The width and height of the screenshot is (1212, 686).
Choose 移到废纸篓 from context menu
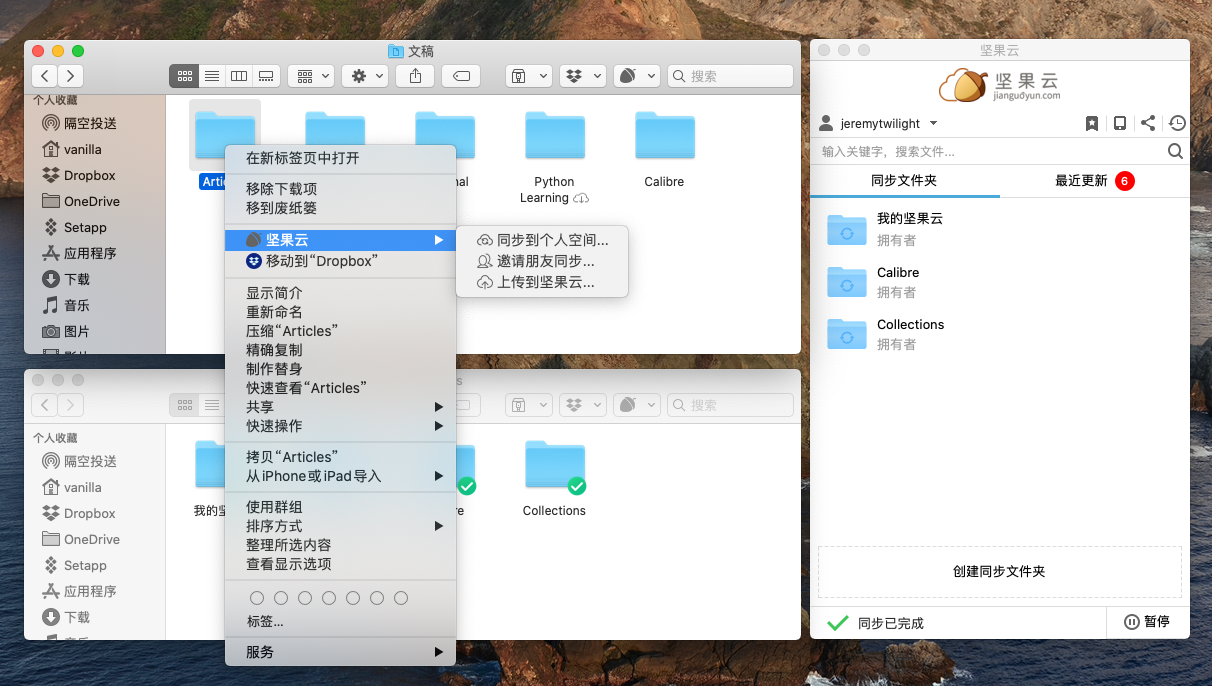pyautogui.click(x=340, y=208)
